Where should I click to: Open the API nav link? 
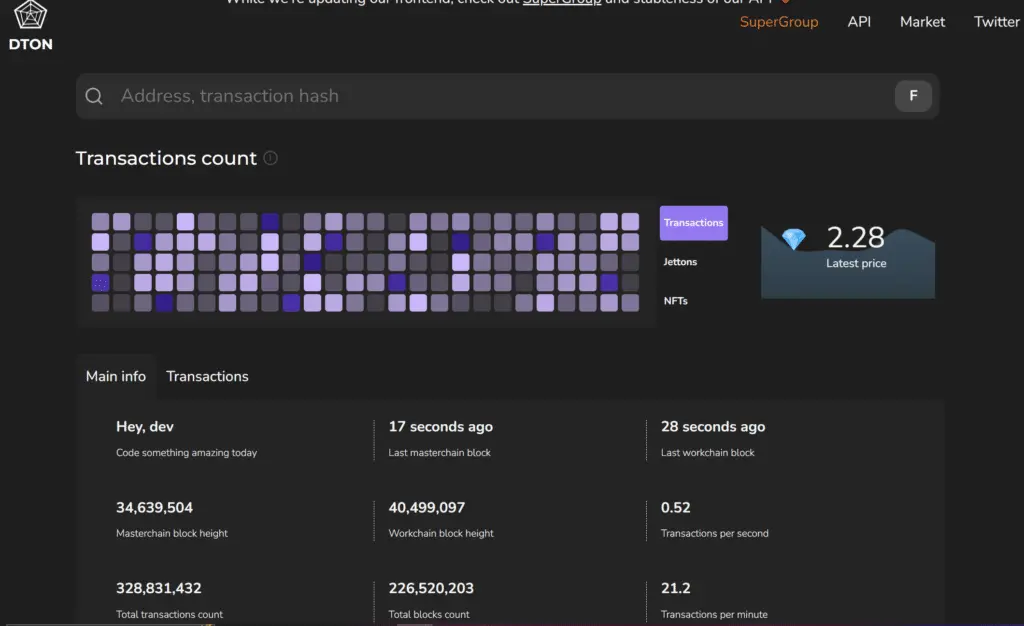[x=859, y=22]
